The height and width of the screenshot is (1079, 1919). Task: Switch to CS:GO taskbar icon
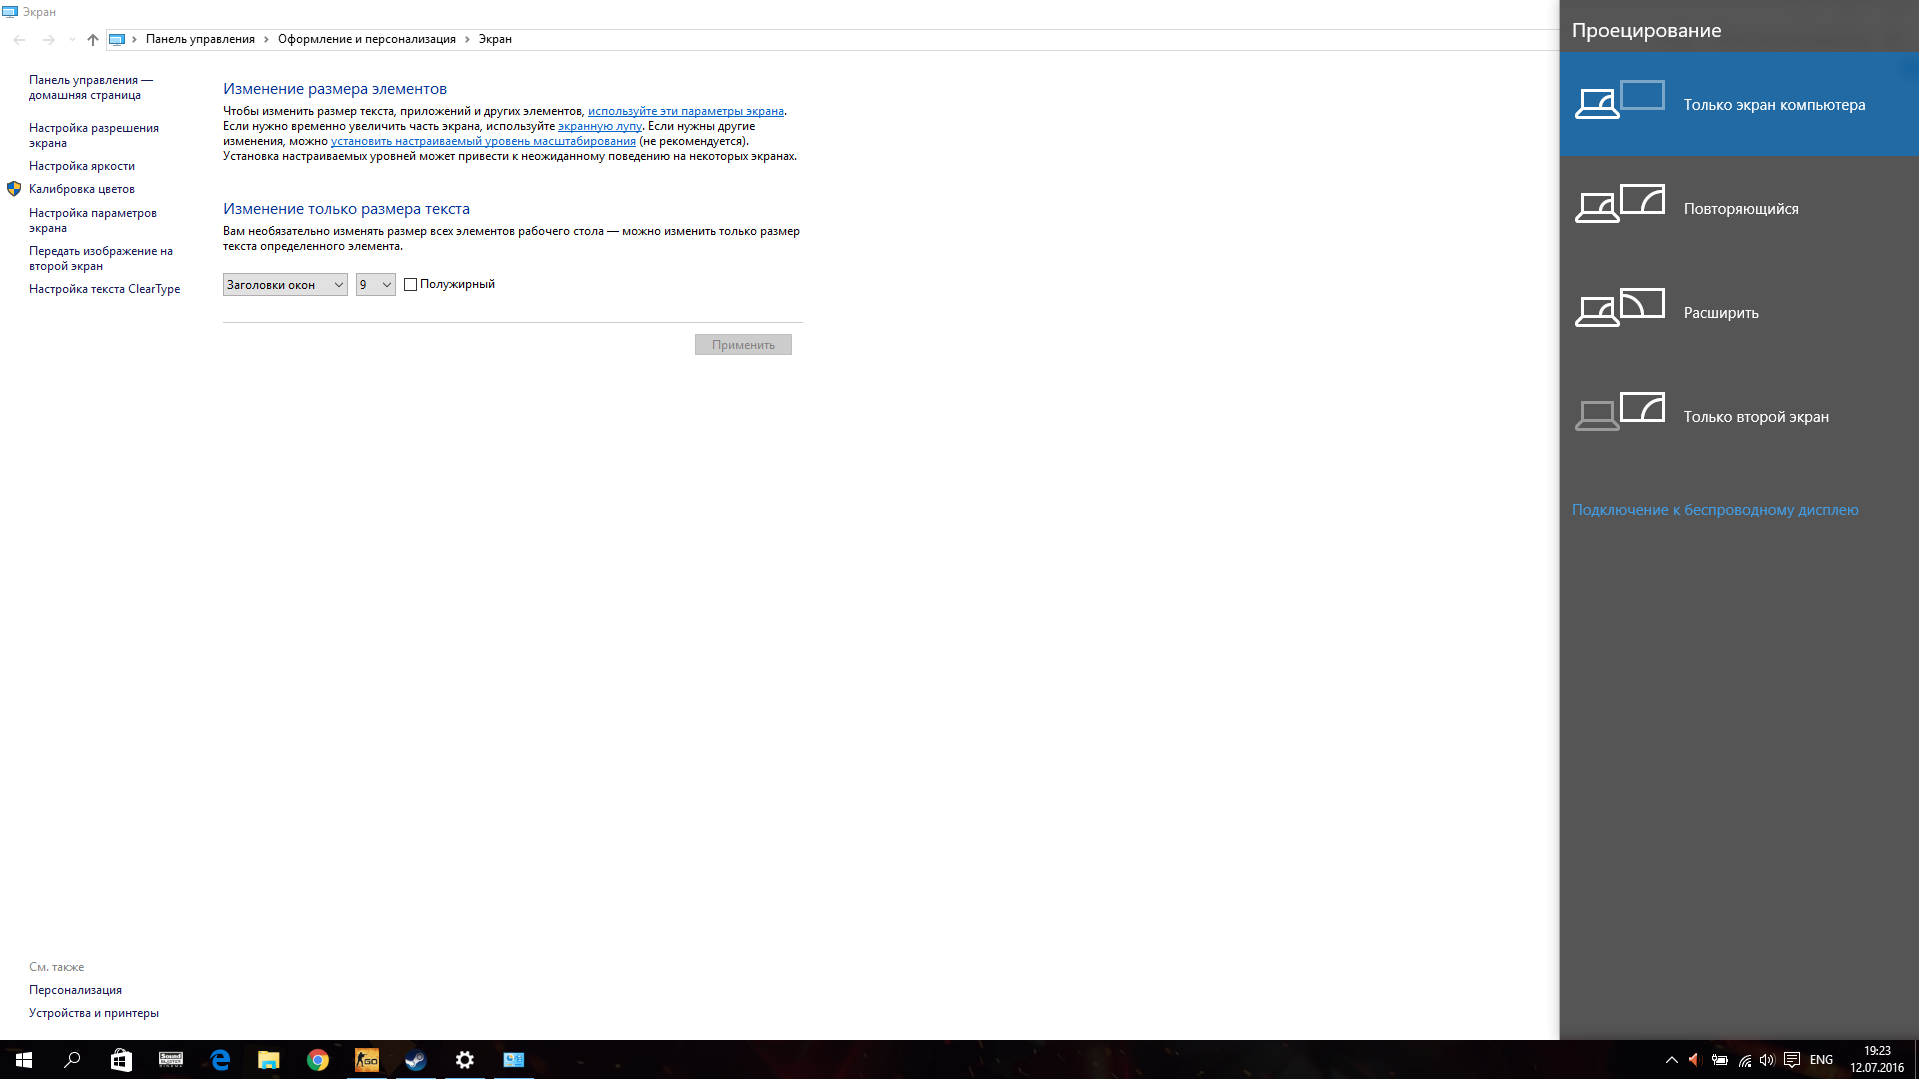coord(367,1060)
